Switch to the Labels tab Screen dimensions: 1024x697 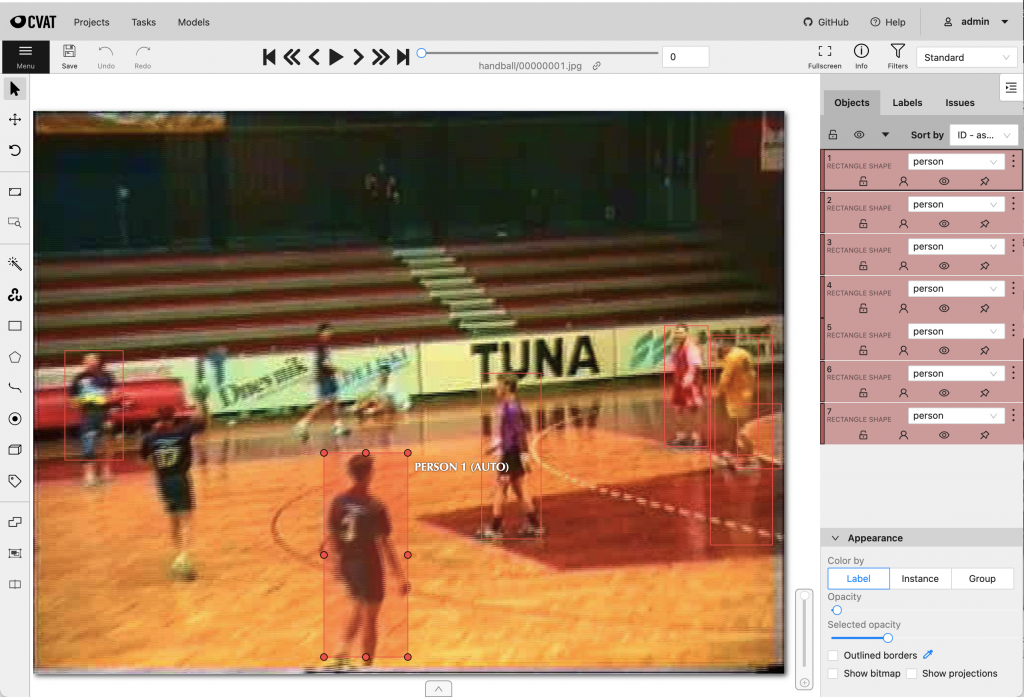907,103
